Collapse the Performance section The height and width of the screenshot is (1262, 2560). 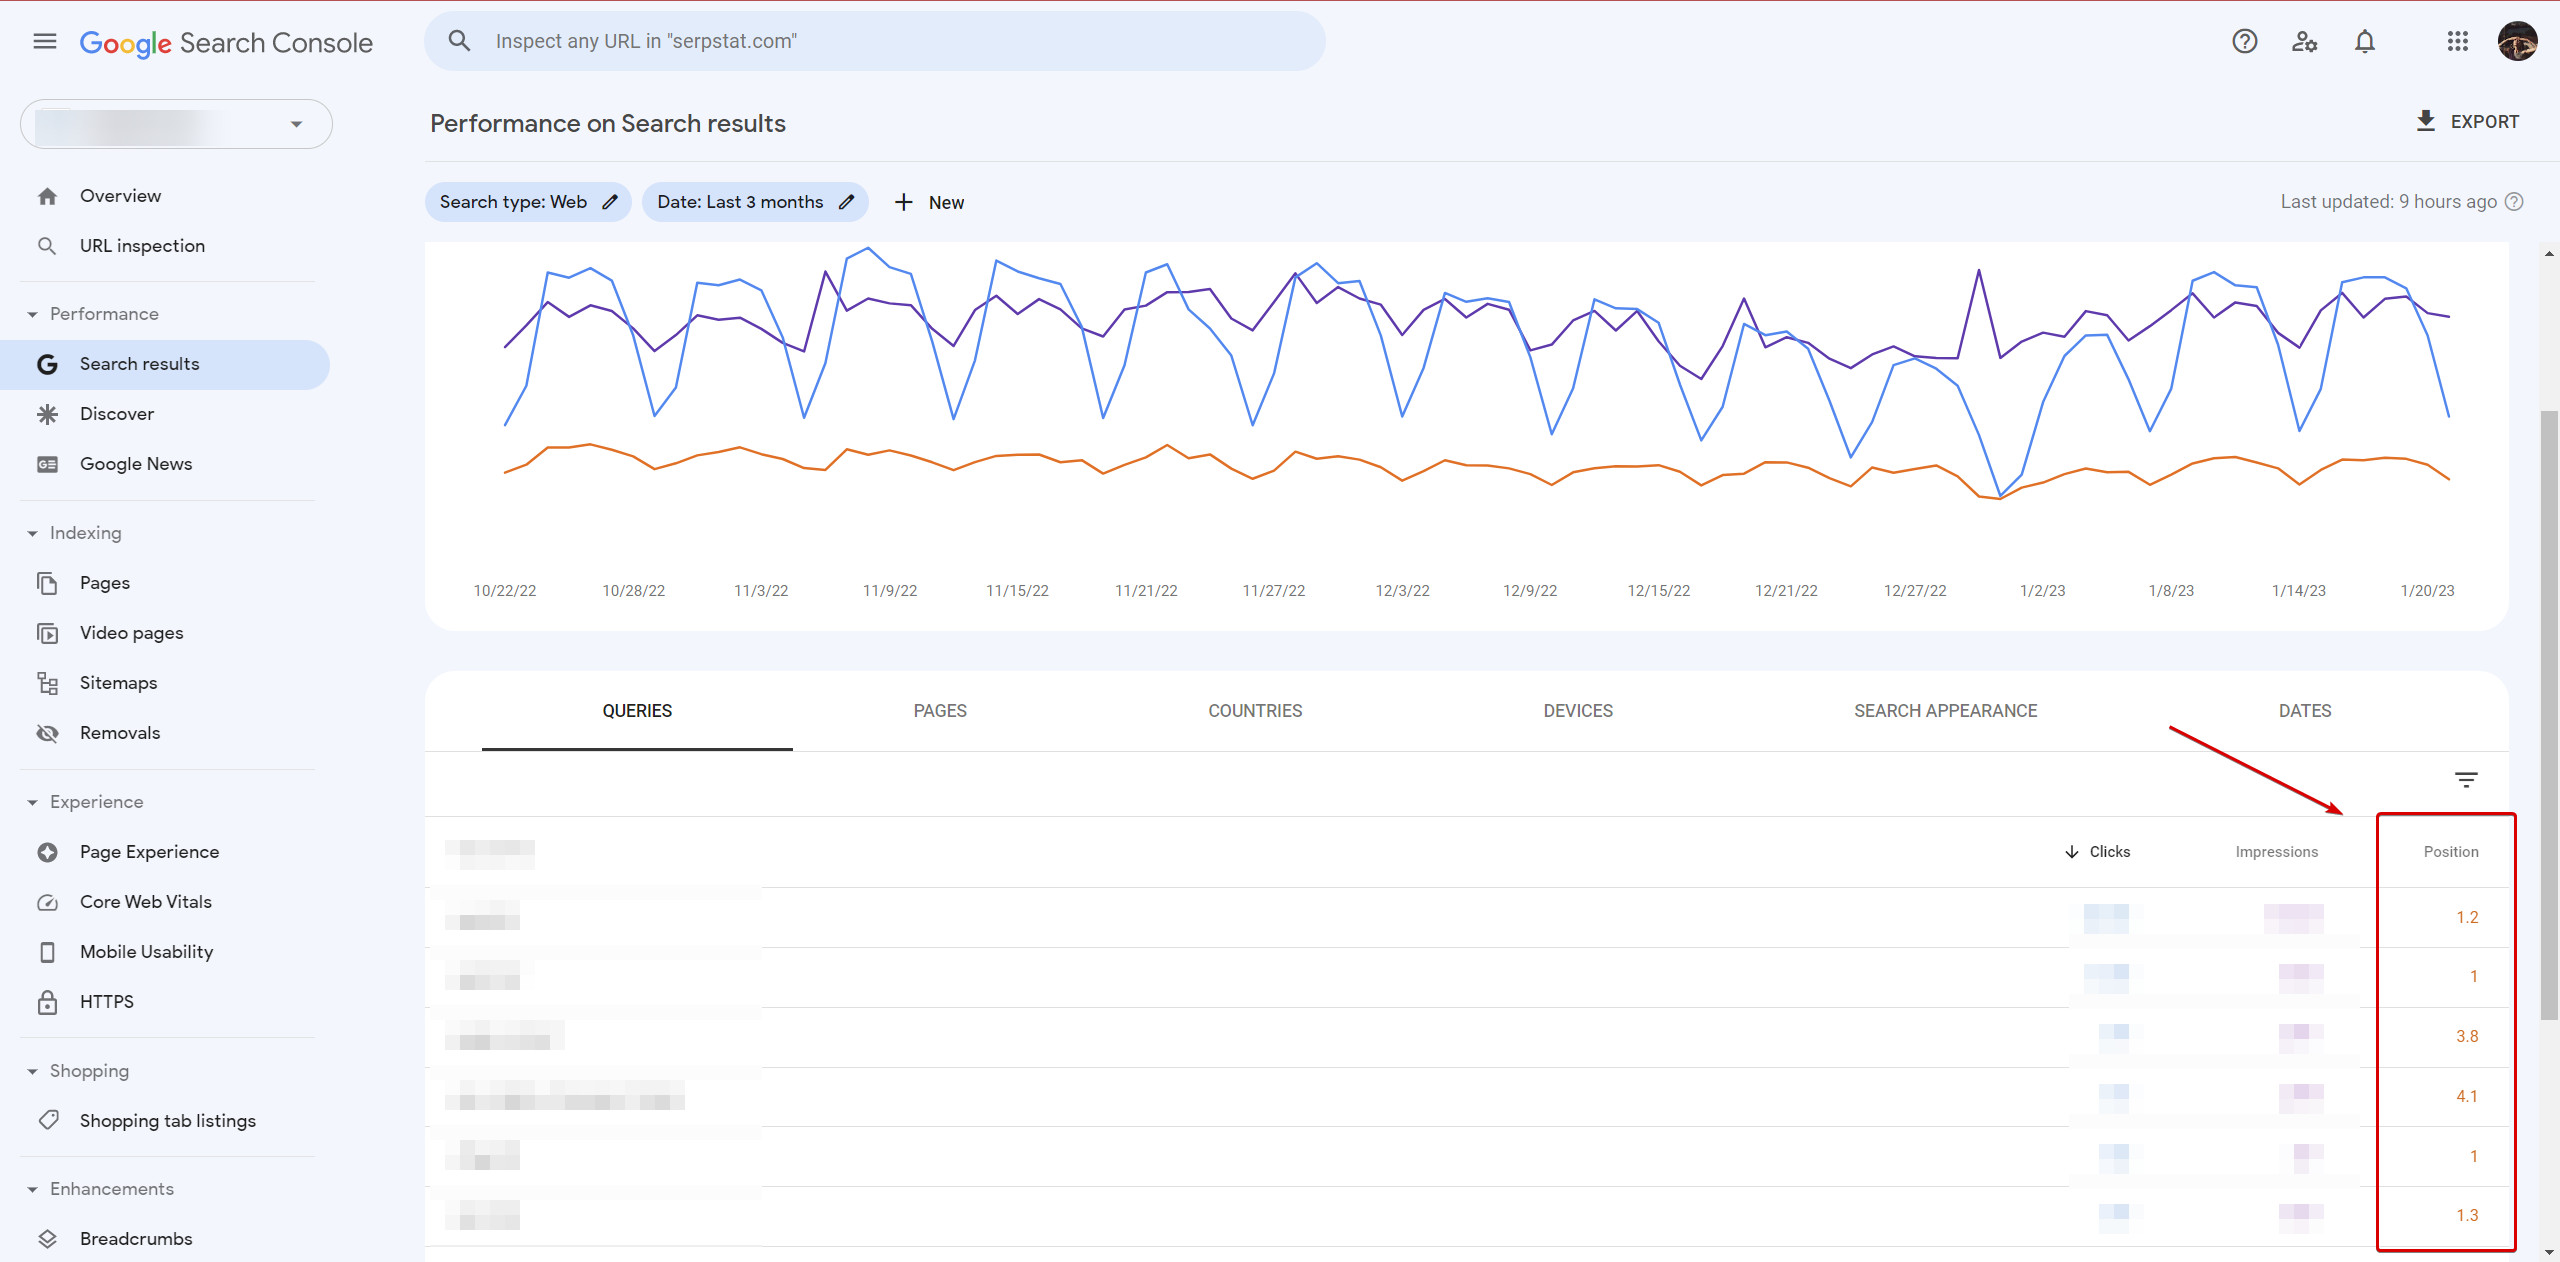(32, 314)
